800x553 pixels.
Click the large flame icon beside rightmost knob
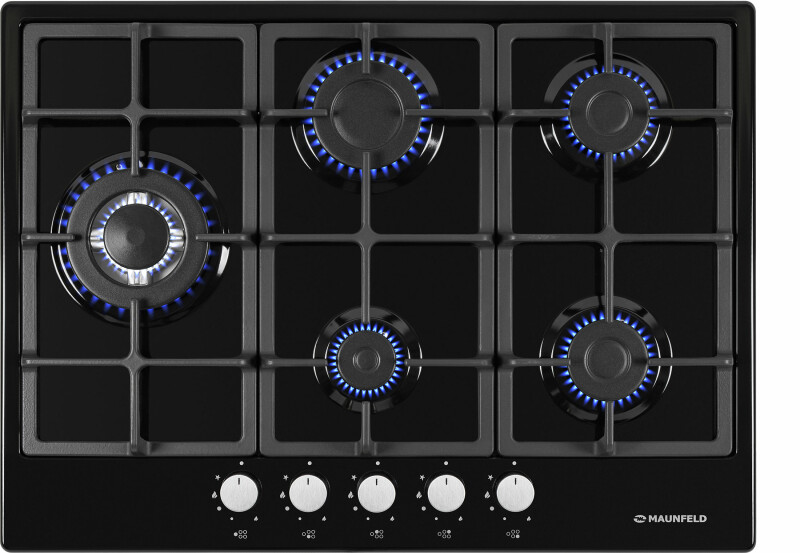pyautogui.click(x=487, y=495)
